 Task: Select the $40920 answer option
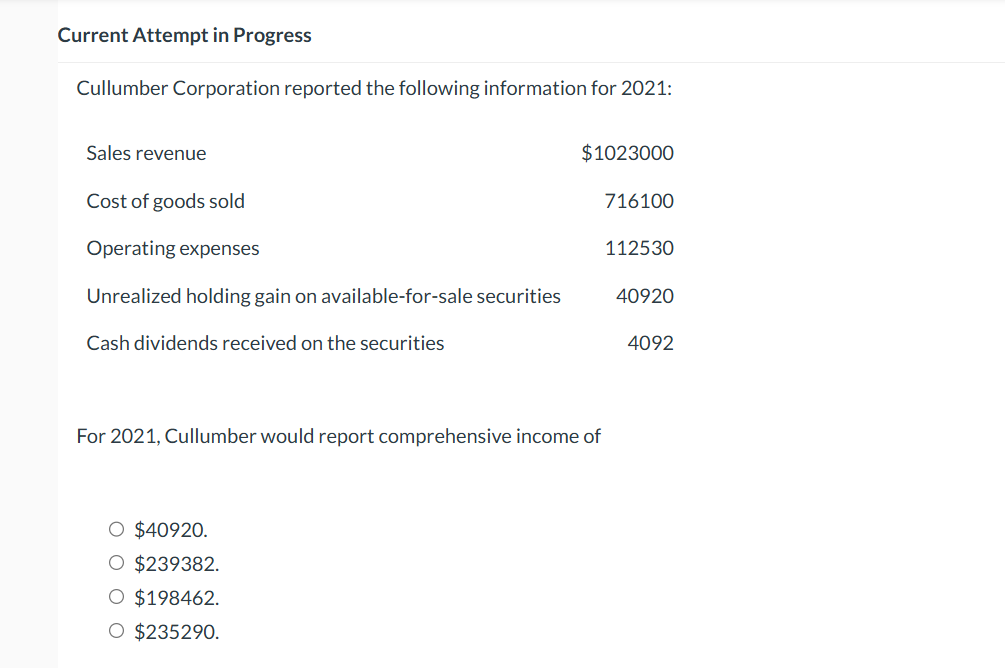click(x=116, y=529)
